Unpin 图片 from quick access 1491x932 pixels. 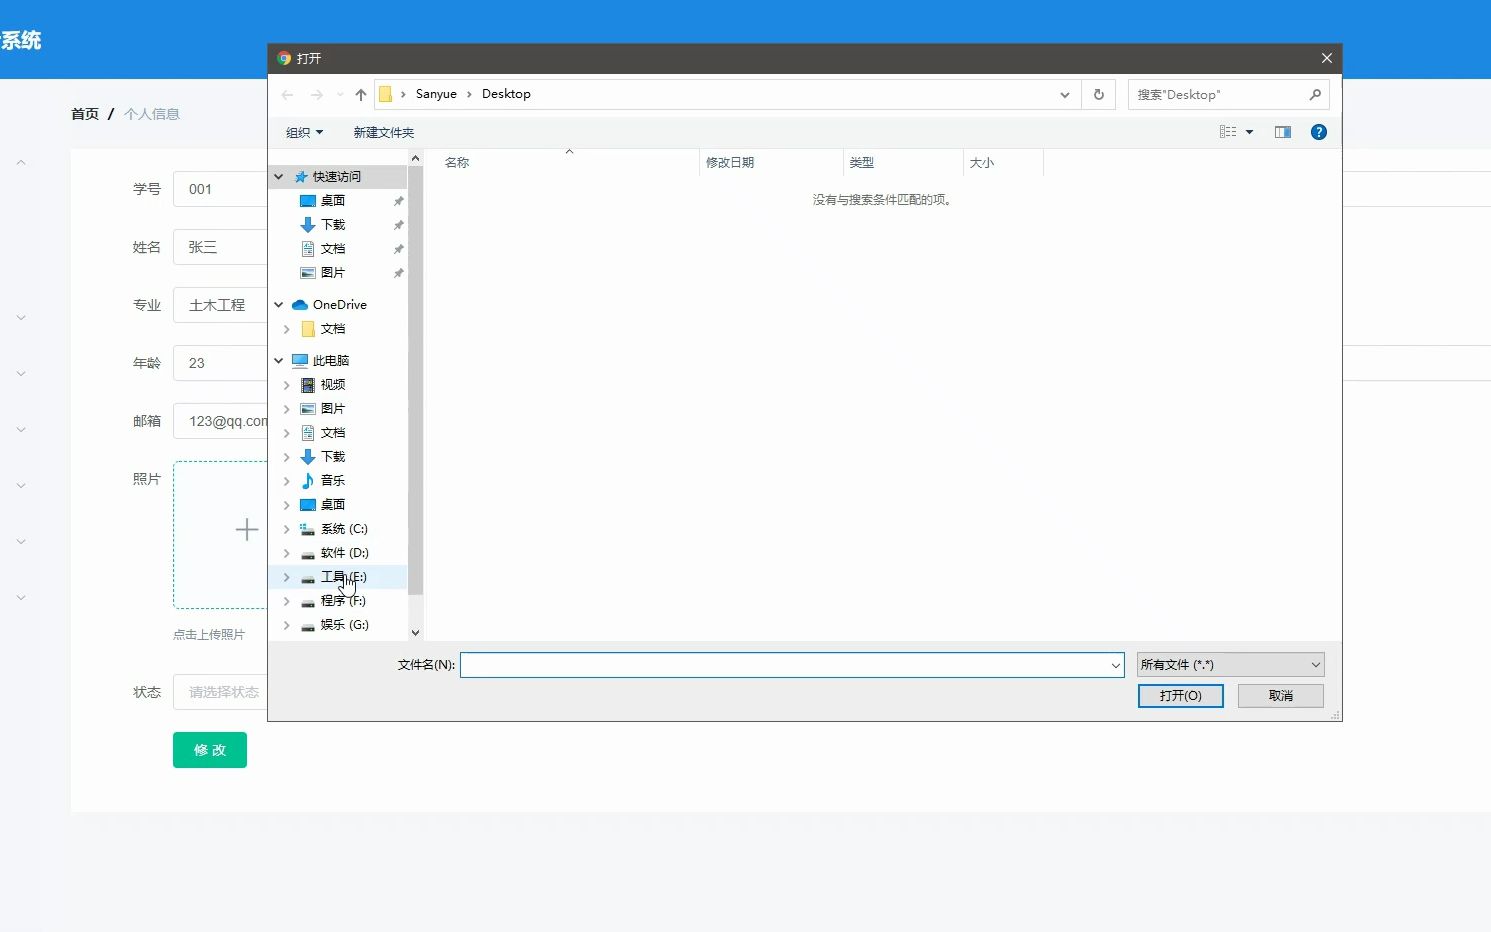pos(397,272)
